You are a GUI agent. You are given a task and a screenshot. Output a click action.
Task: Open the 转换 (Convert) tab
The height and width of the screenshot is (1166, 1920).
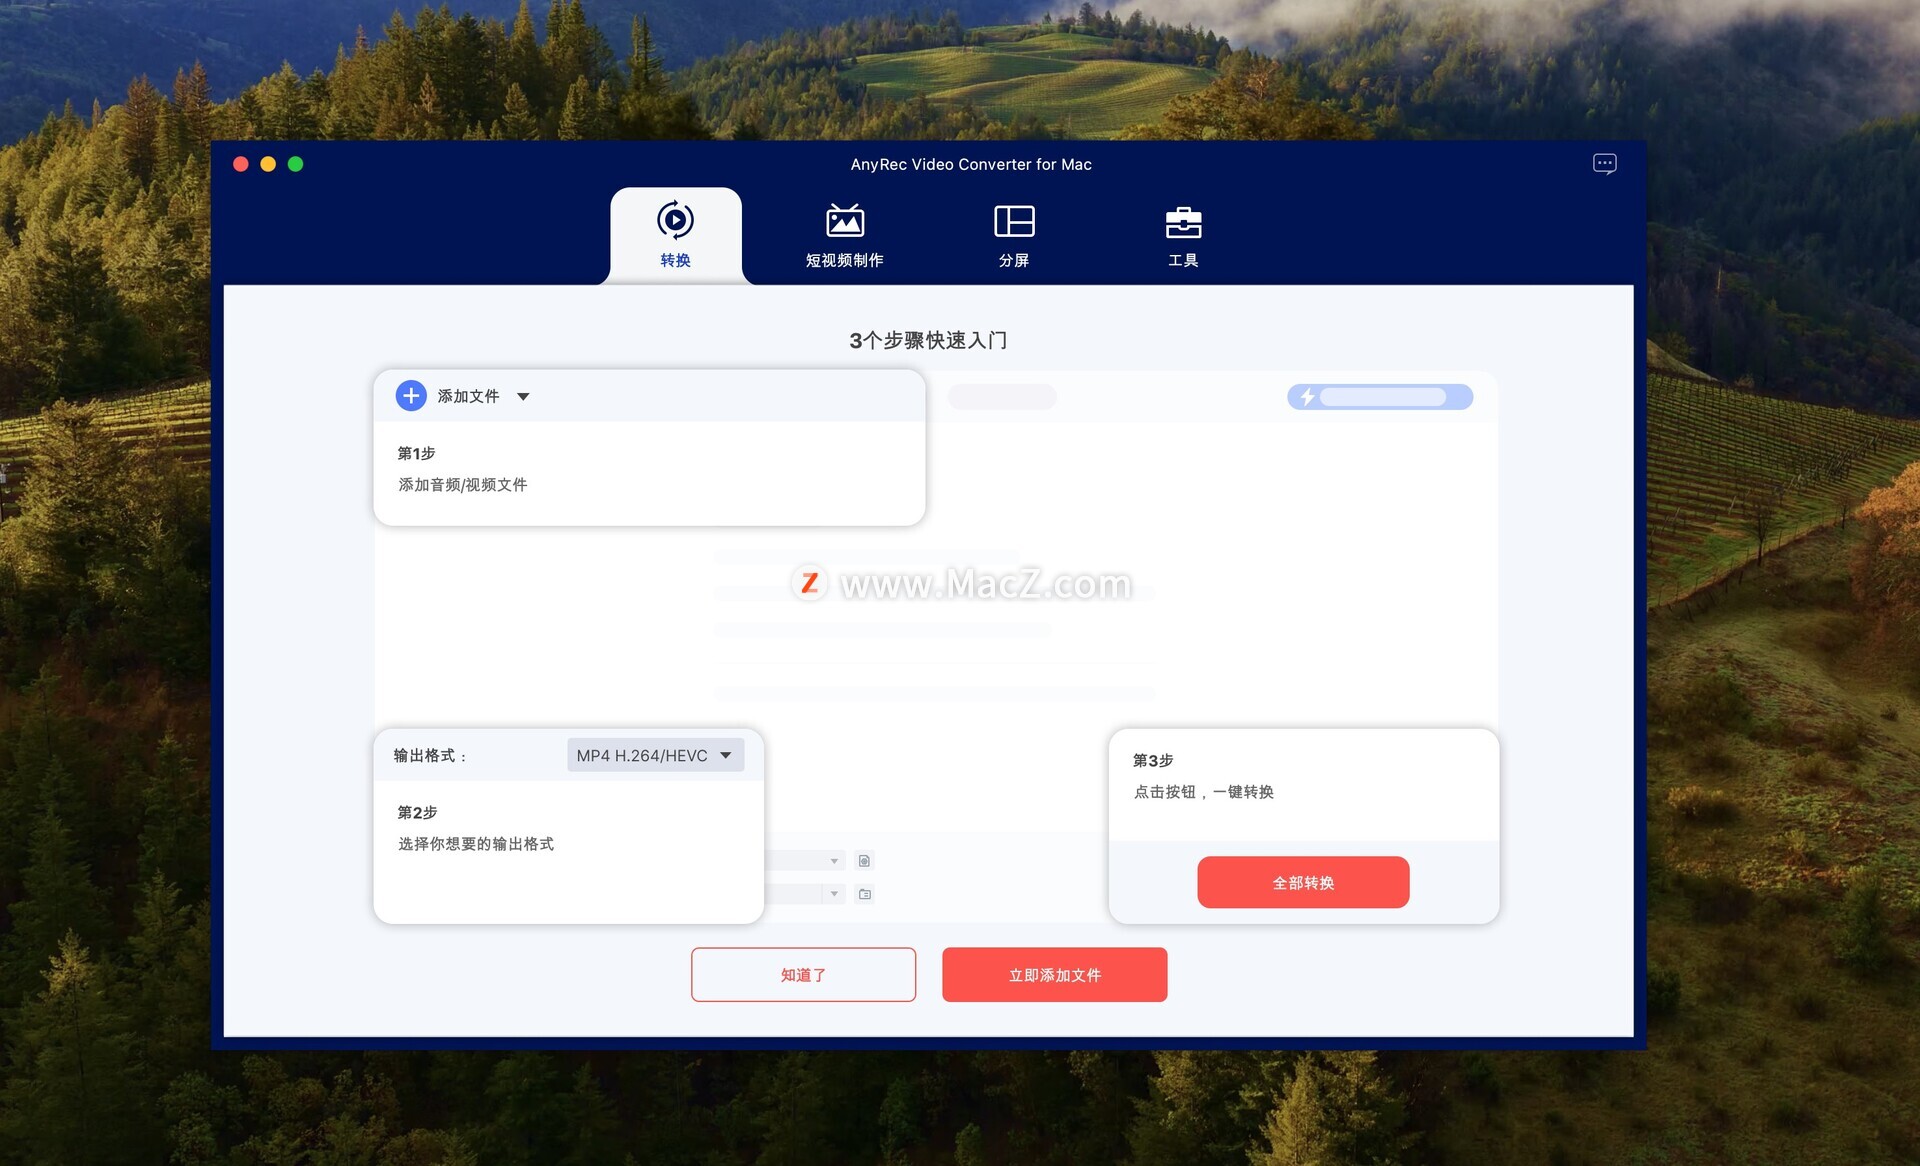676,236
